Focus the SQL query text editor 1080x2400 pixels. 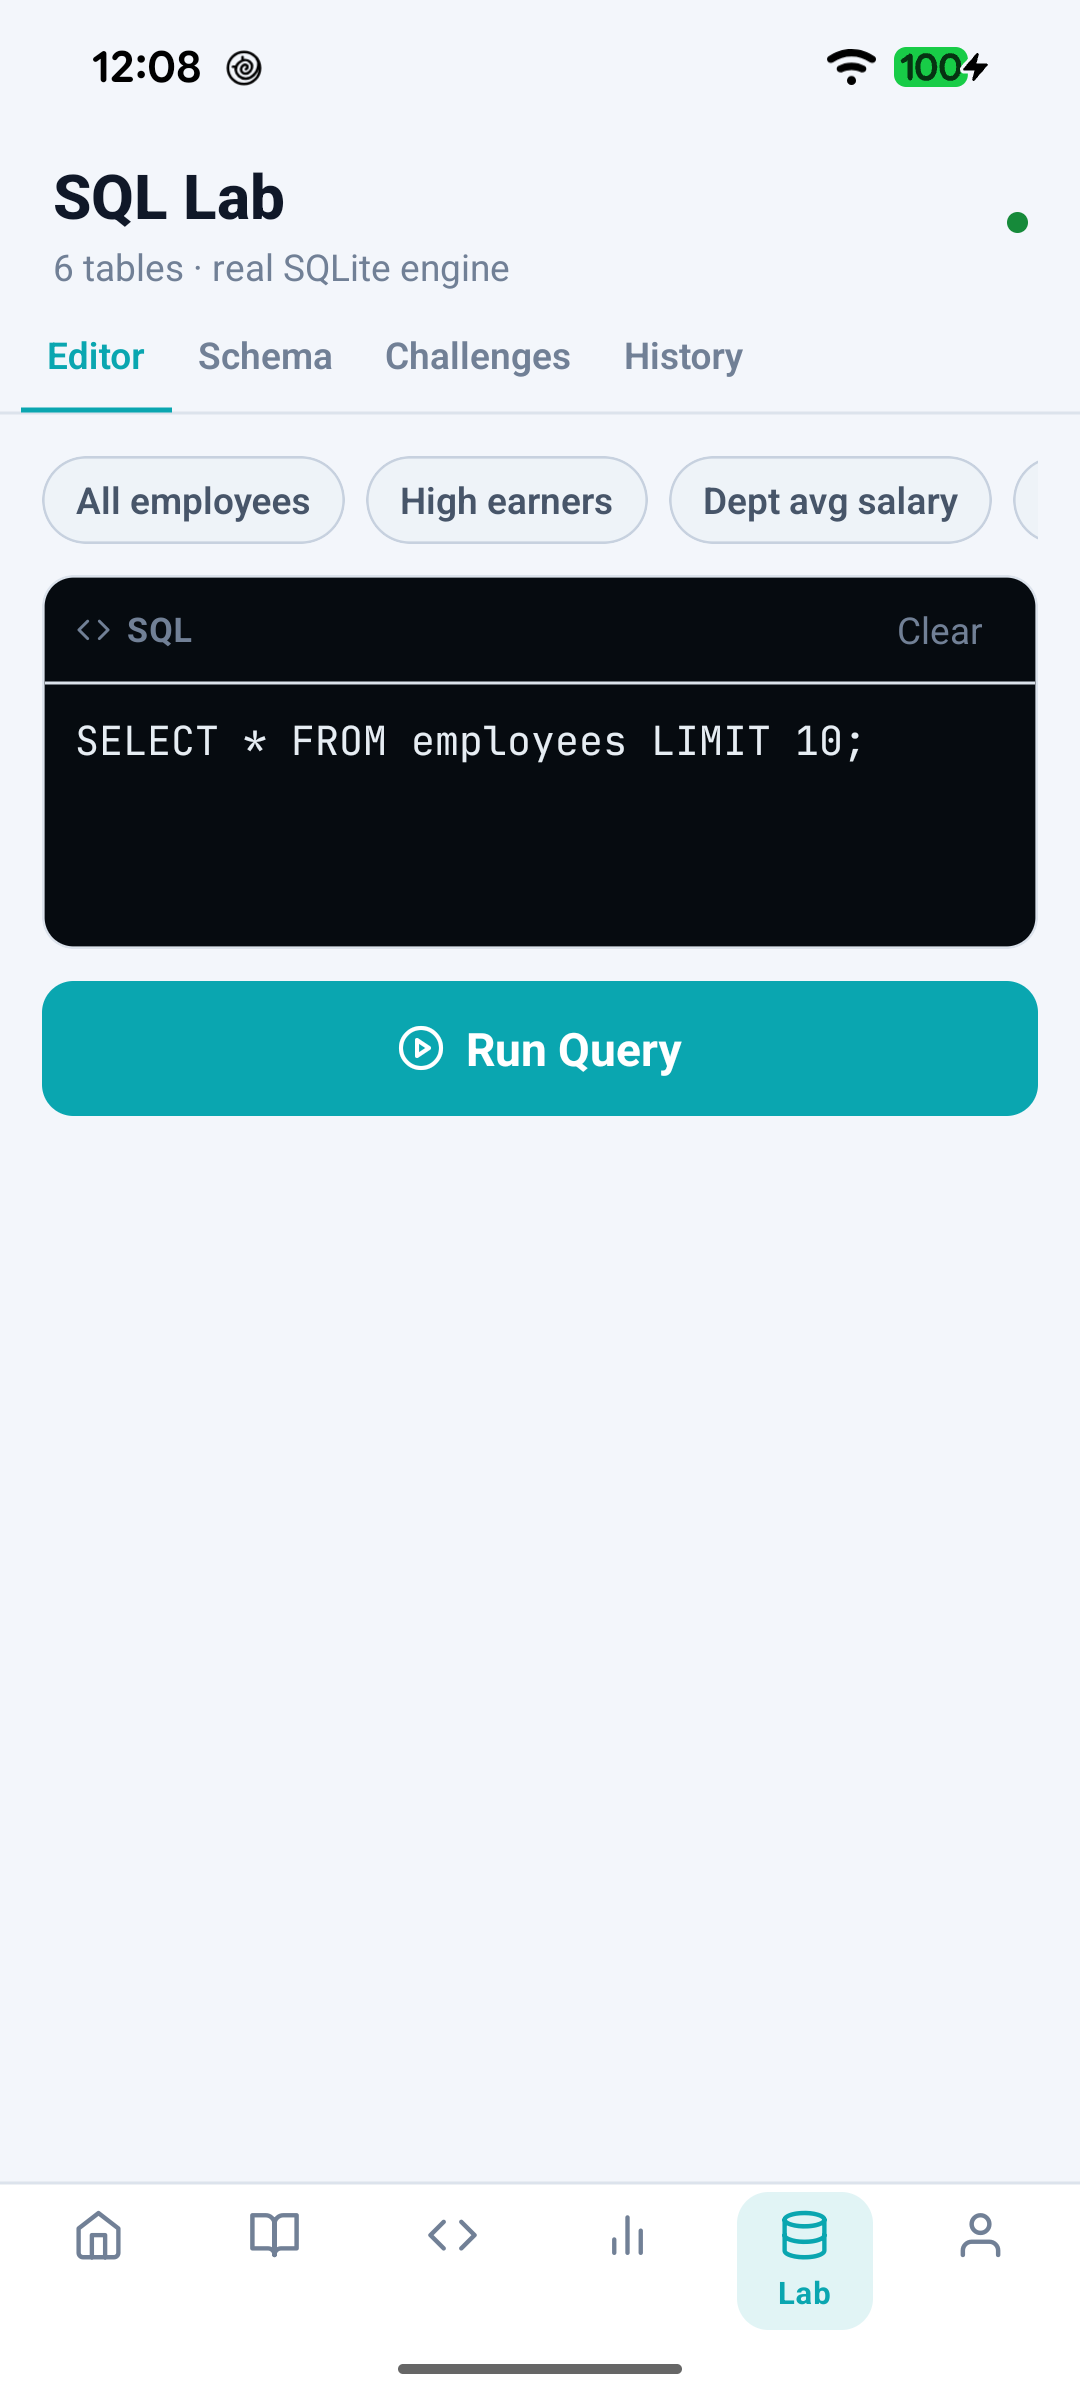tap(540, 814)
